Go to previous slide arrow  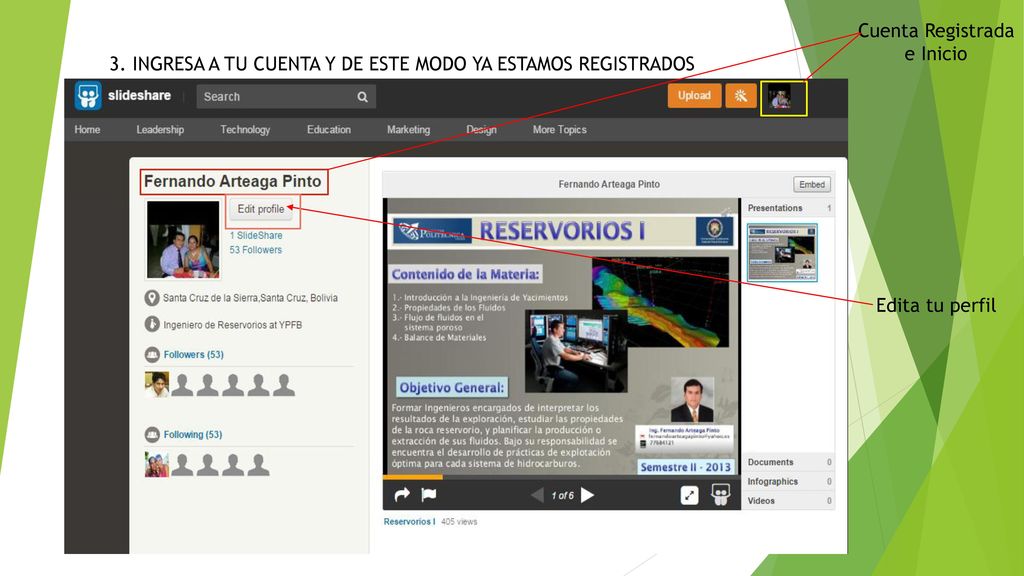[x=537, y=495]
